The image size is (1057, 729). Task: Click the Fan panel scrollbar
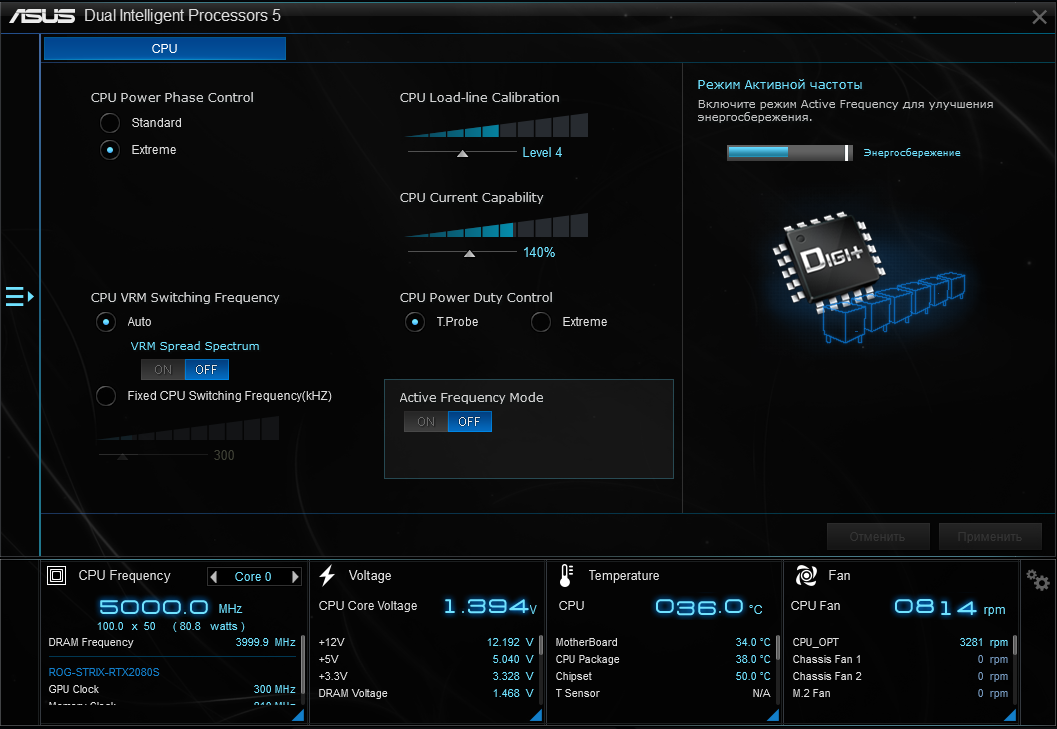(x=1015, y=645)
